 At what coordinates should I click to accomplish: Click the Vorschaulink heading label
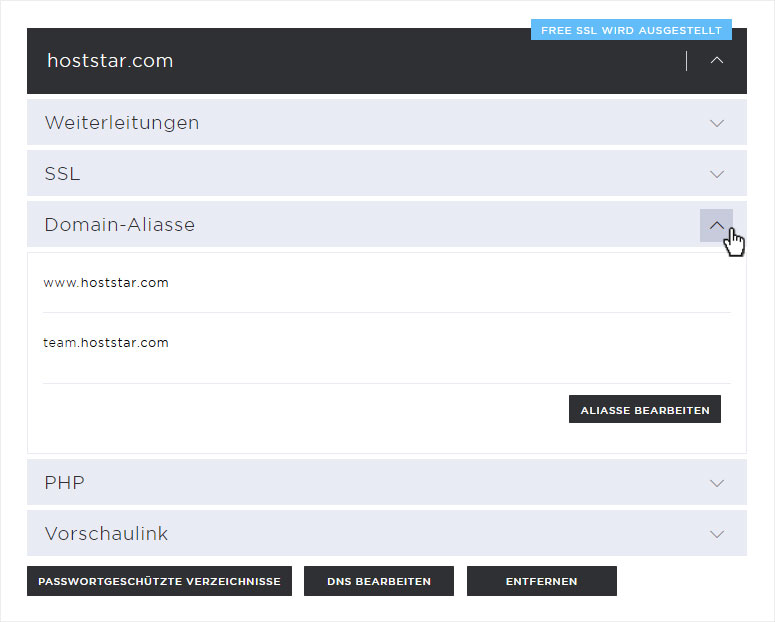coord(106,533)
